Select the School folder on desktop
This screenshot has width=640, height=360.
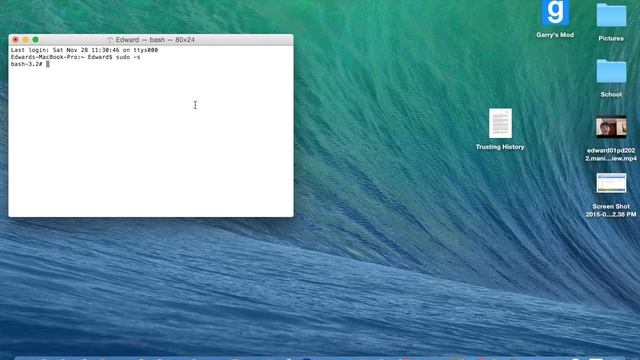tap(611, 71)
